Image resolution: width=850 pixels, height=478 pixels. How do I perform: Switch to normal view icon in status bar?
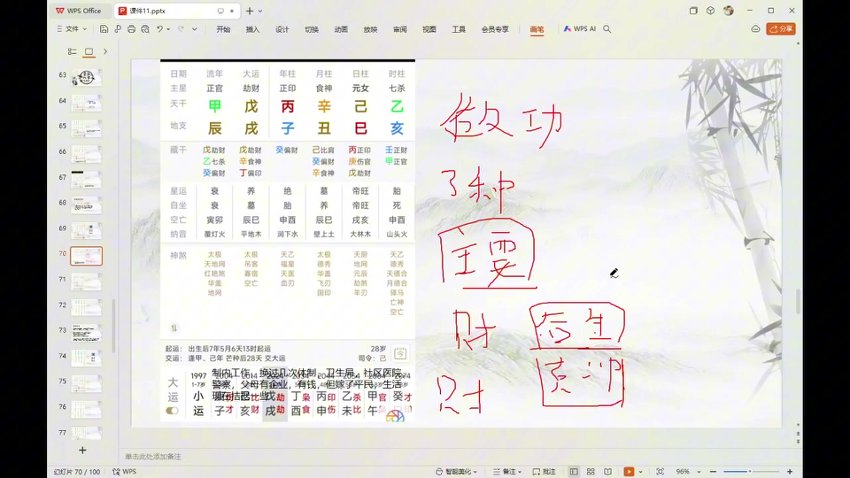click(574, 471)
